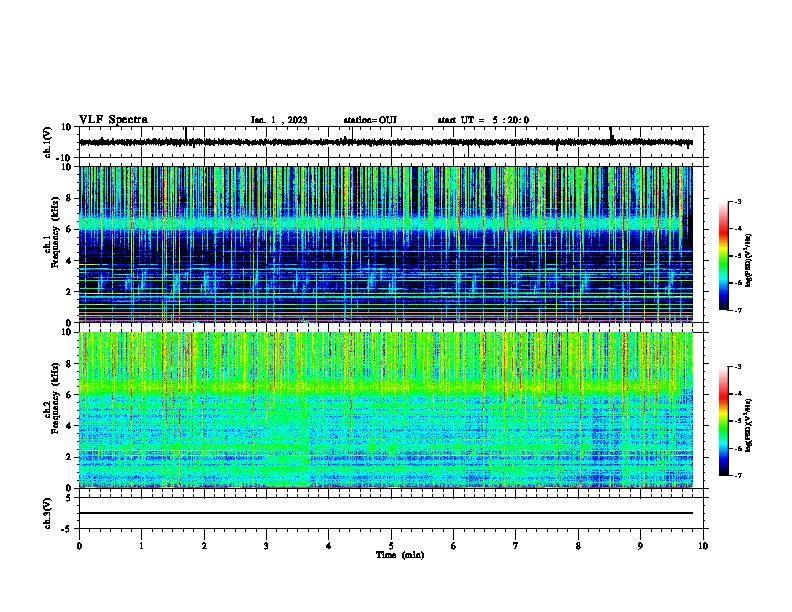Click the "VLF Spectra" title text
792x612 pixels.
click(x=113, y=120)
